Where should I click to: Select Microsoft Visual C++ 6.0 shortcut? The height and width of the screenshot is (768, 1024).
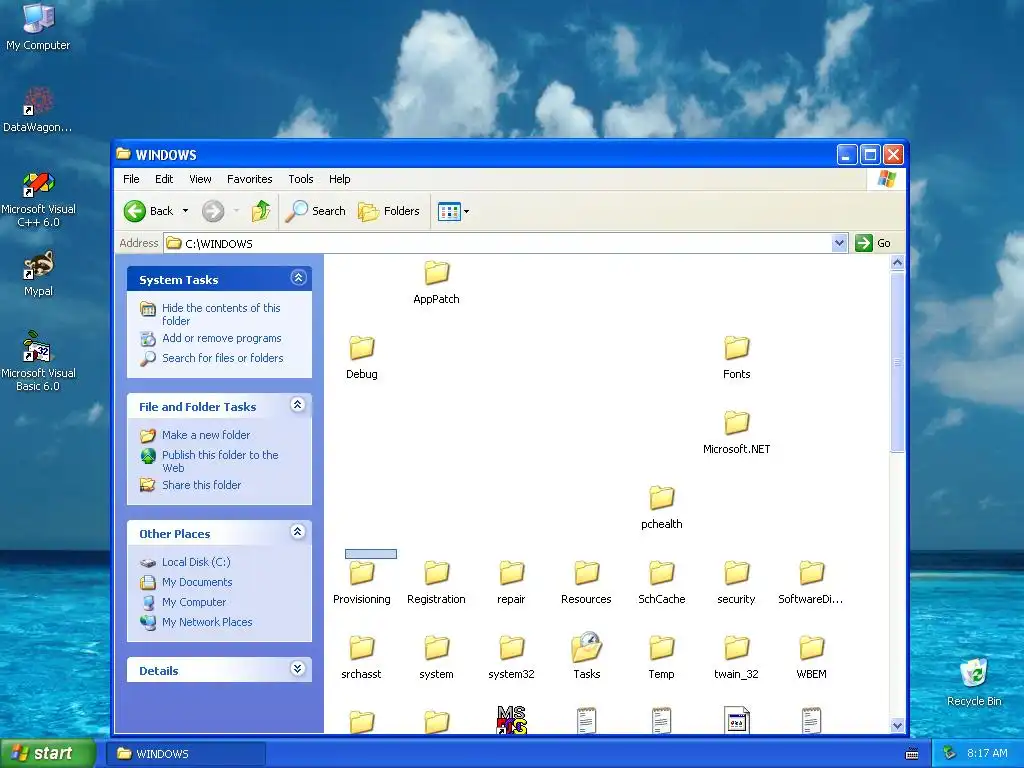(38, 199)
